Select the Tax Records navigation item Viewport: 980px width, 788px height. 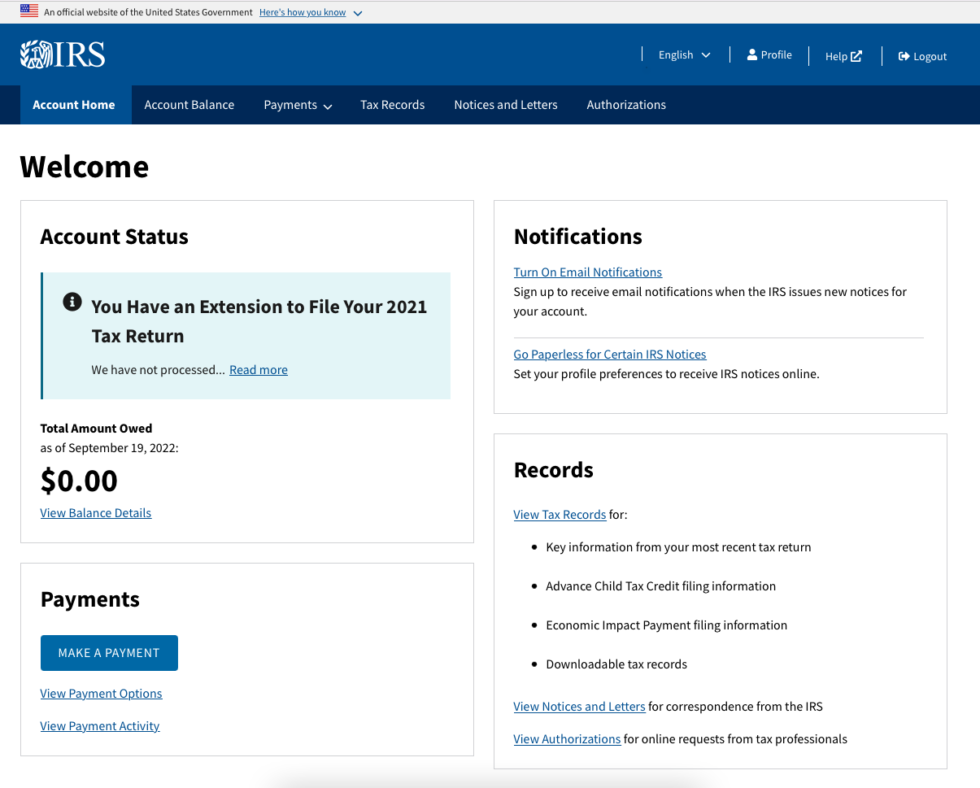click(x=392, y=104)
